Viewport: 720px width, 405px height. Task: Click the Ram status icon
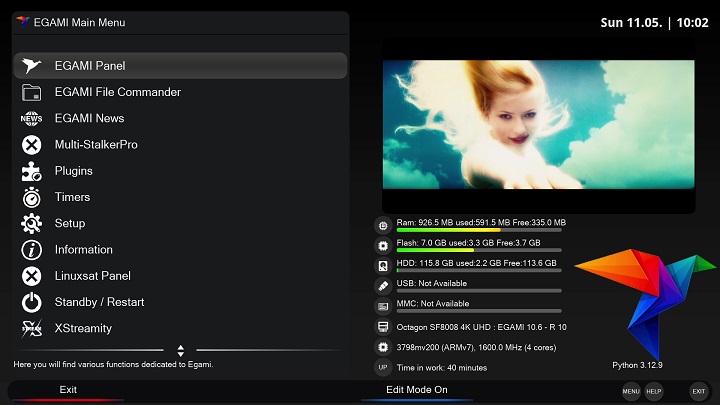point(382,225)
